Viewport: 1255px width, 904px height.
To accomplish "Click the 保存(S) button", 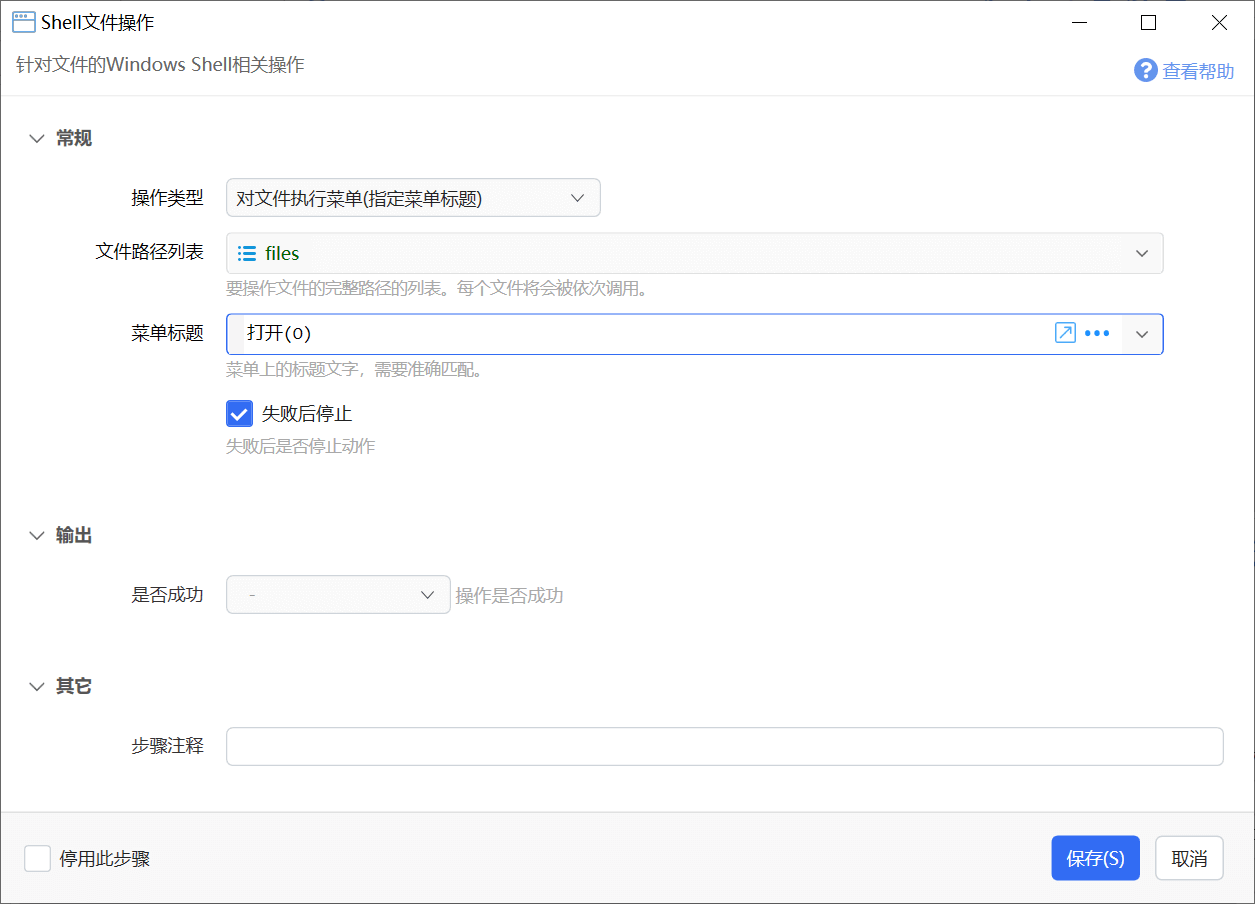I will 1095,858.
